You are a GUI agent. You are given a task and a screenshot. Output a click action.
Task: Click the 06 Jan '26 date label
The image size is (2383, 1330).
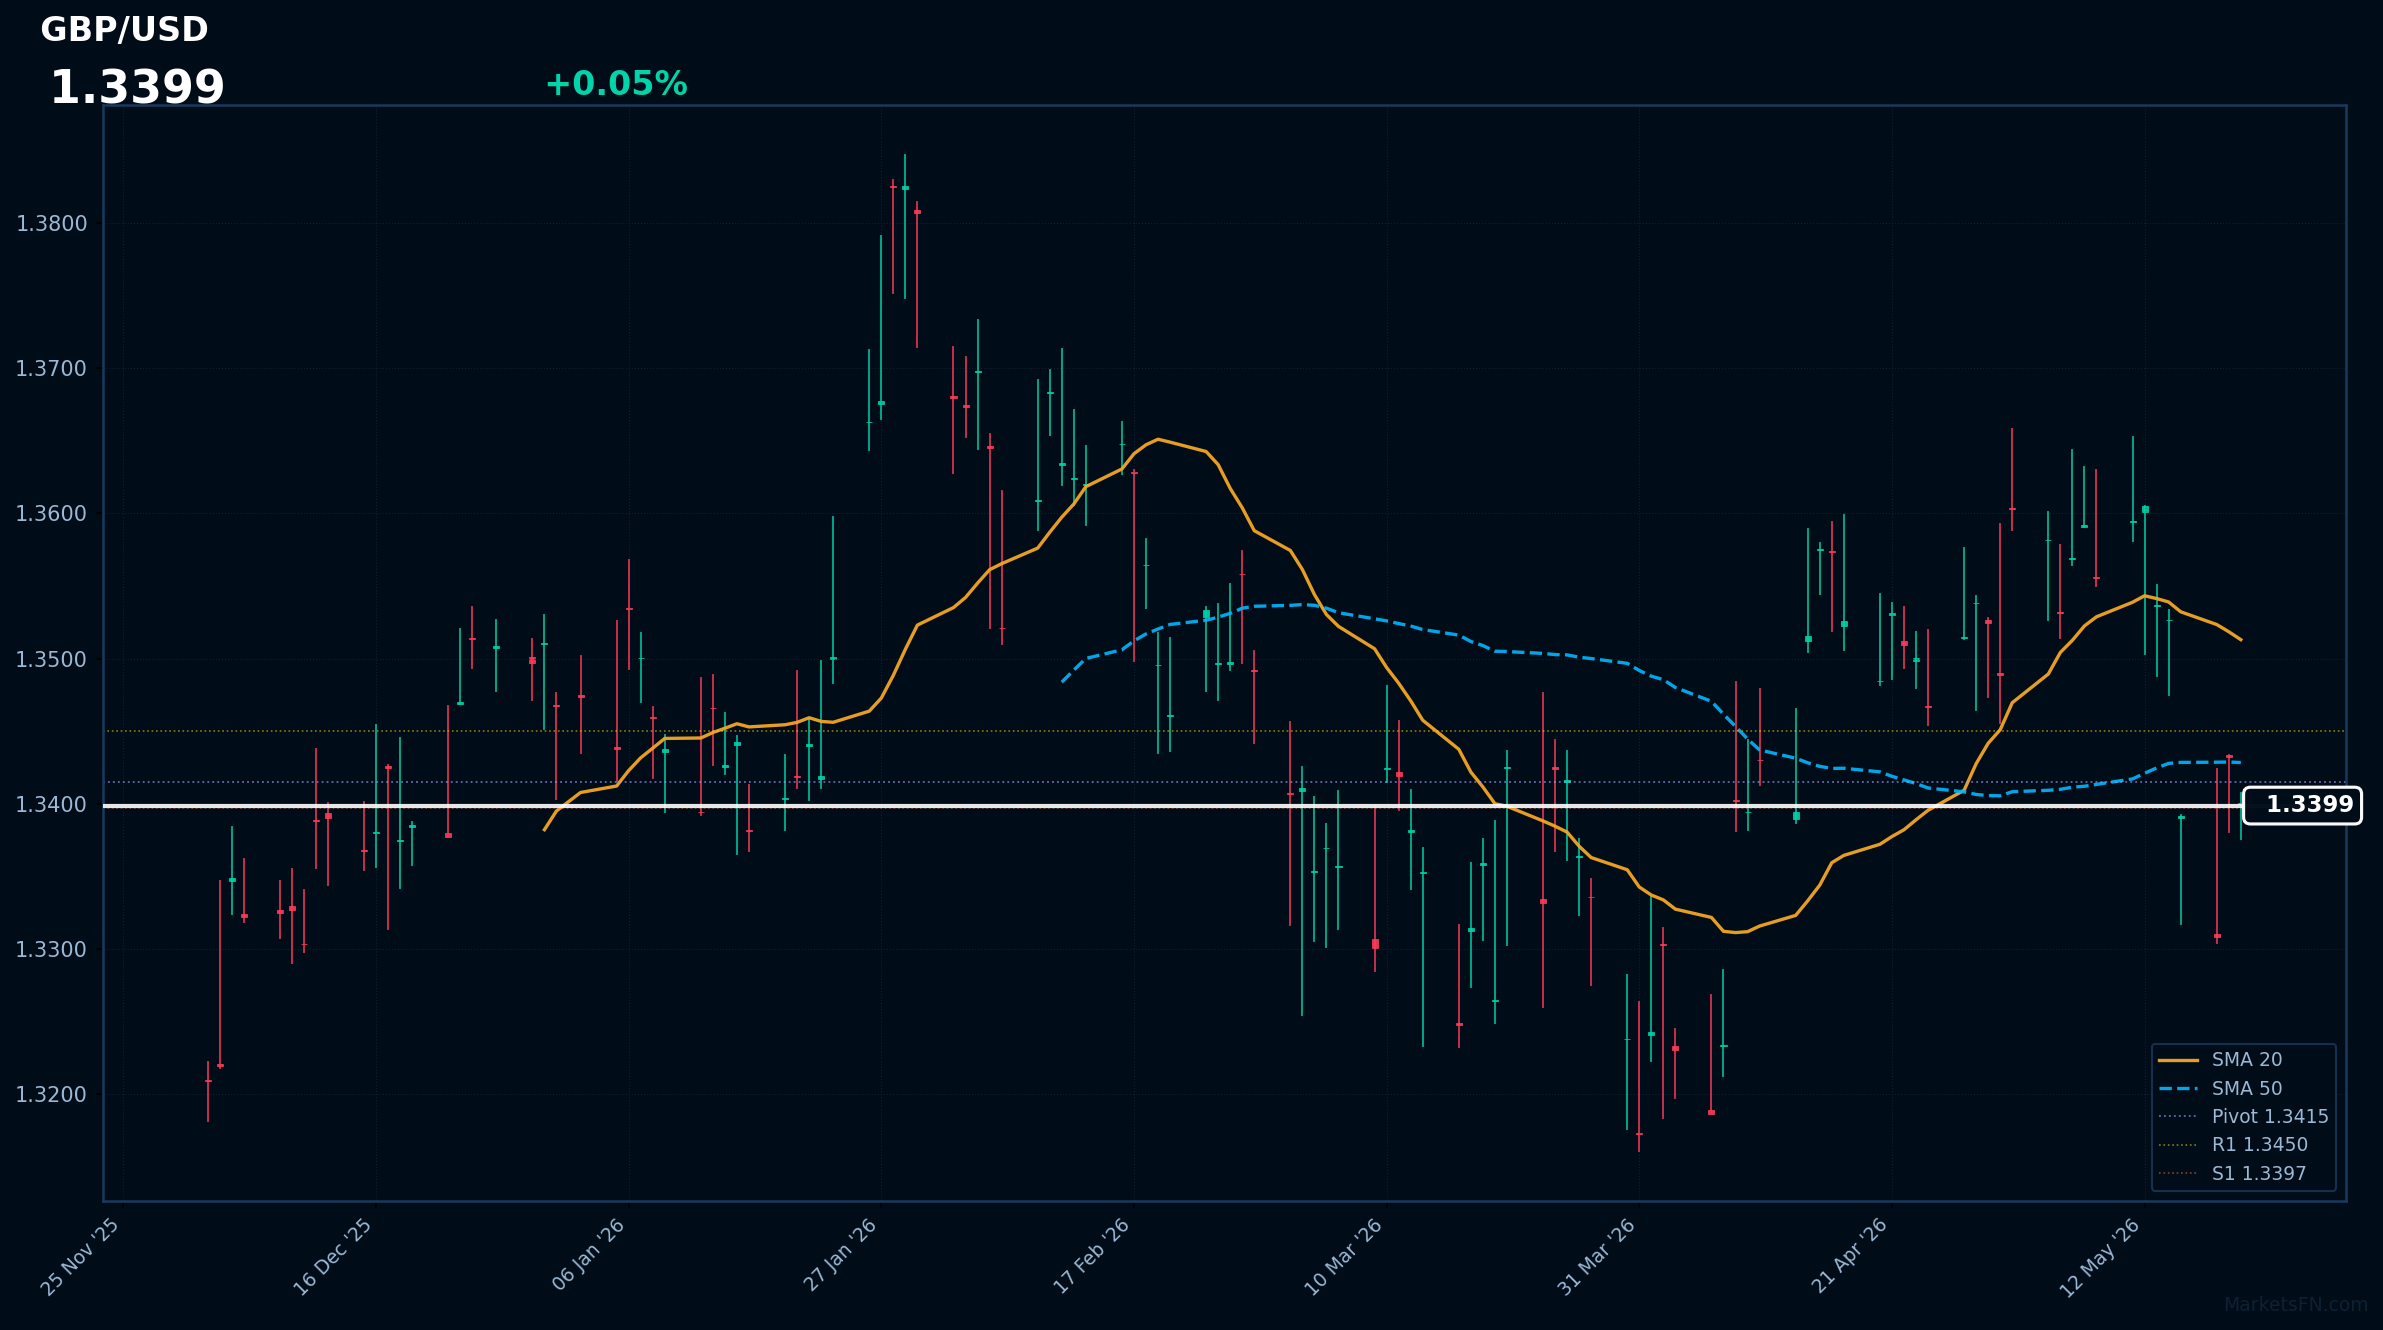click(588, 1257)
